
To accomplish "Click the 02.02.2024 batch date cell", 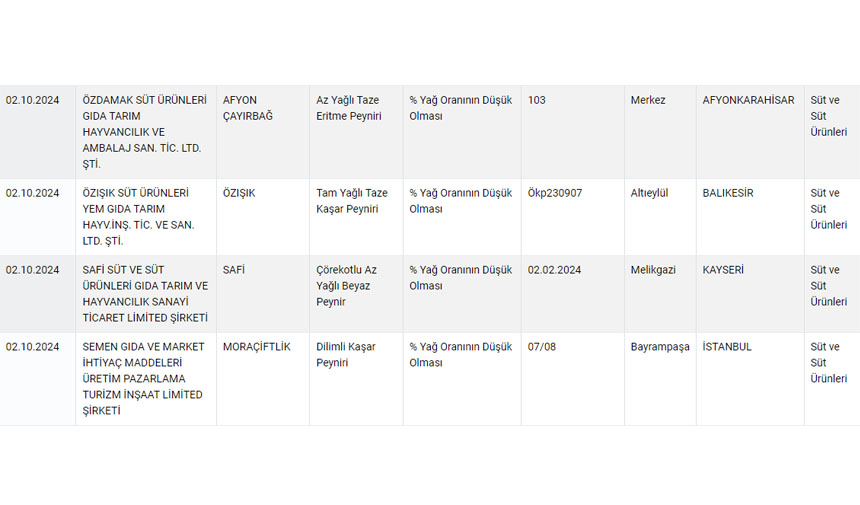I will tap(554, 270).
